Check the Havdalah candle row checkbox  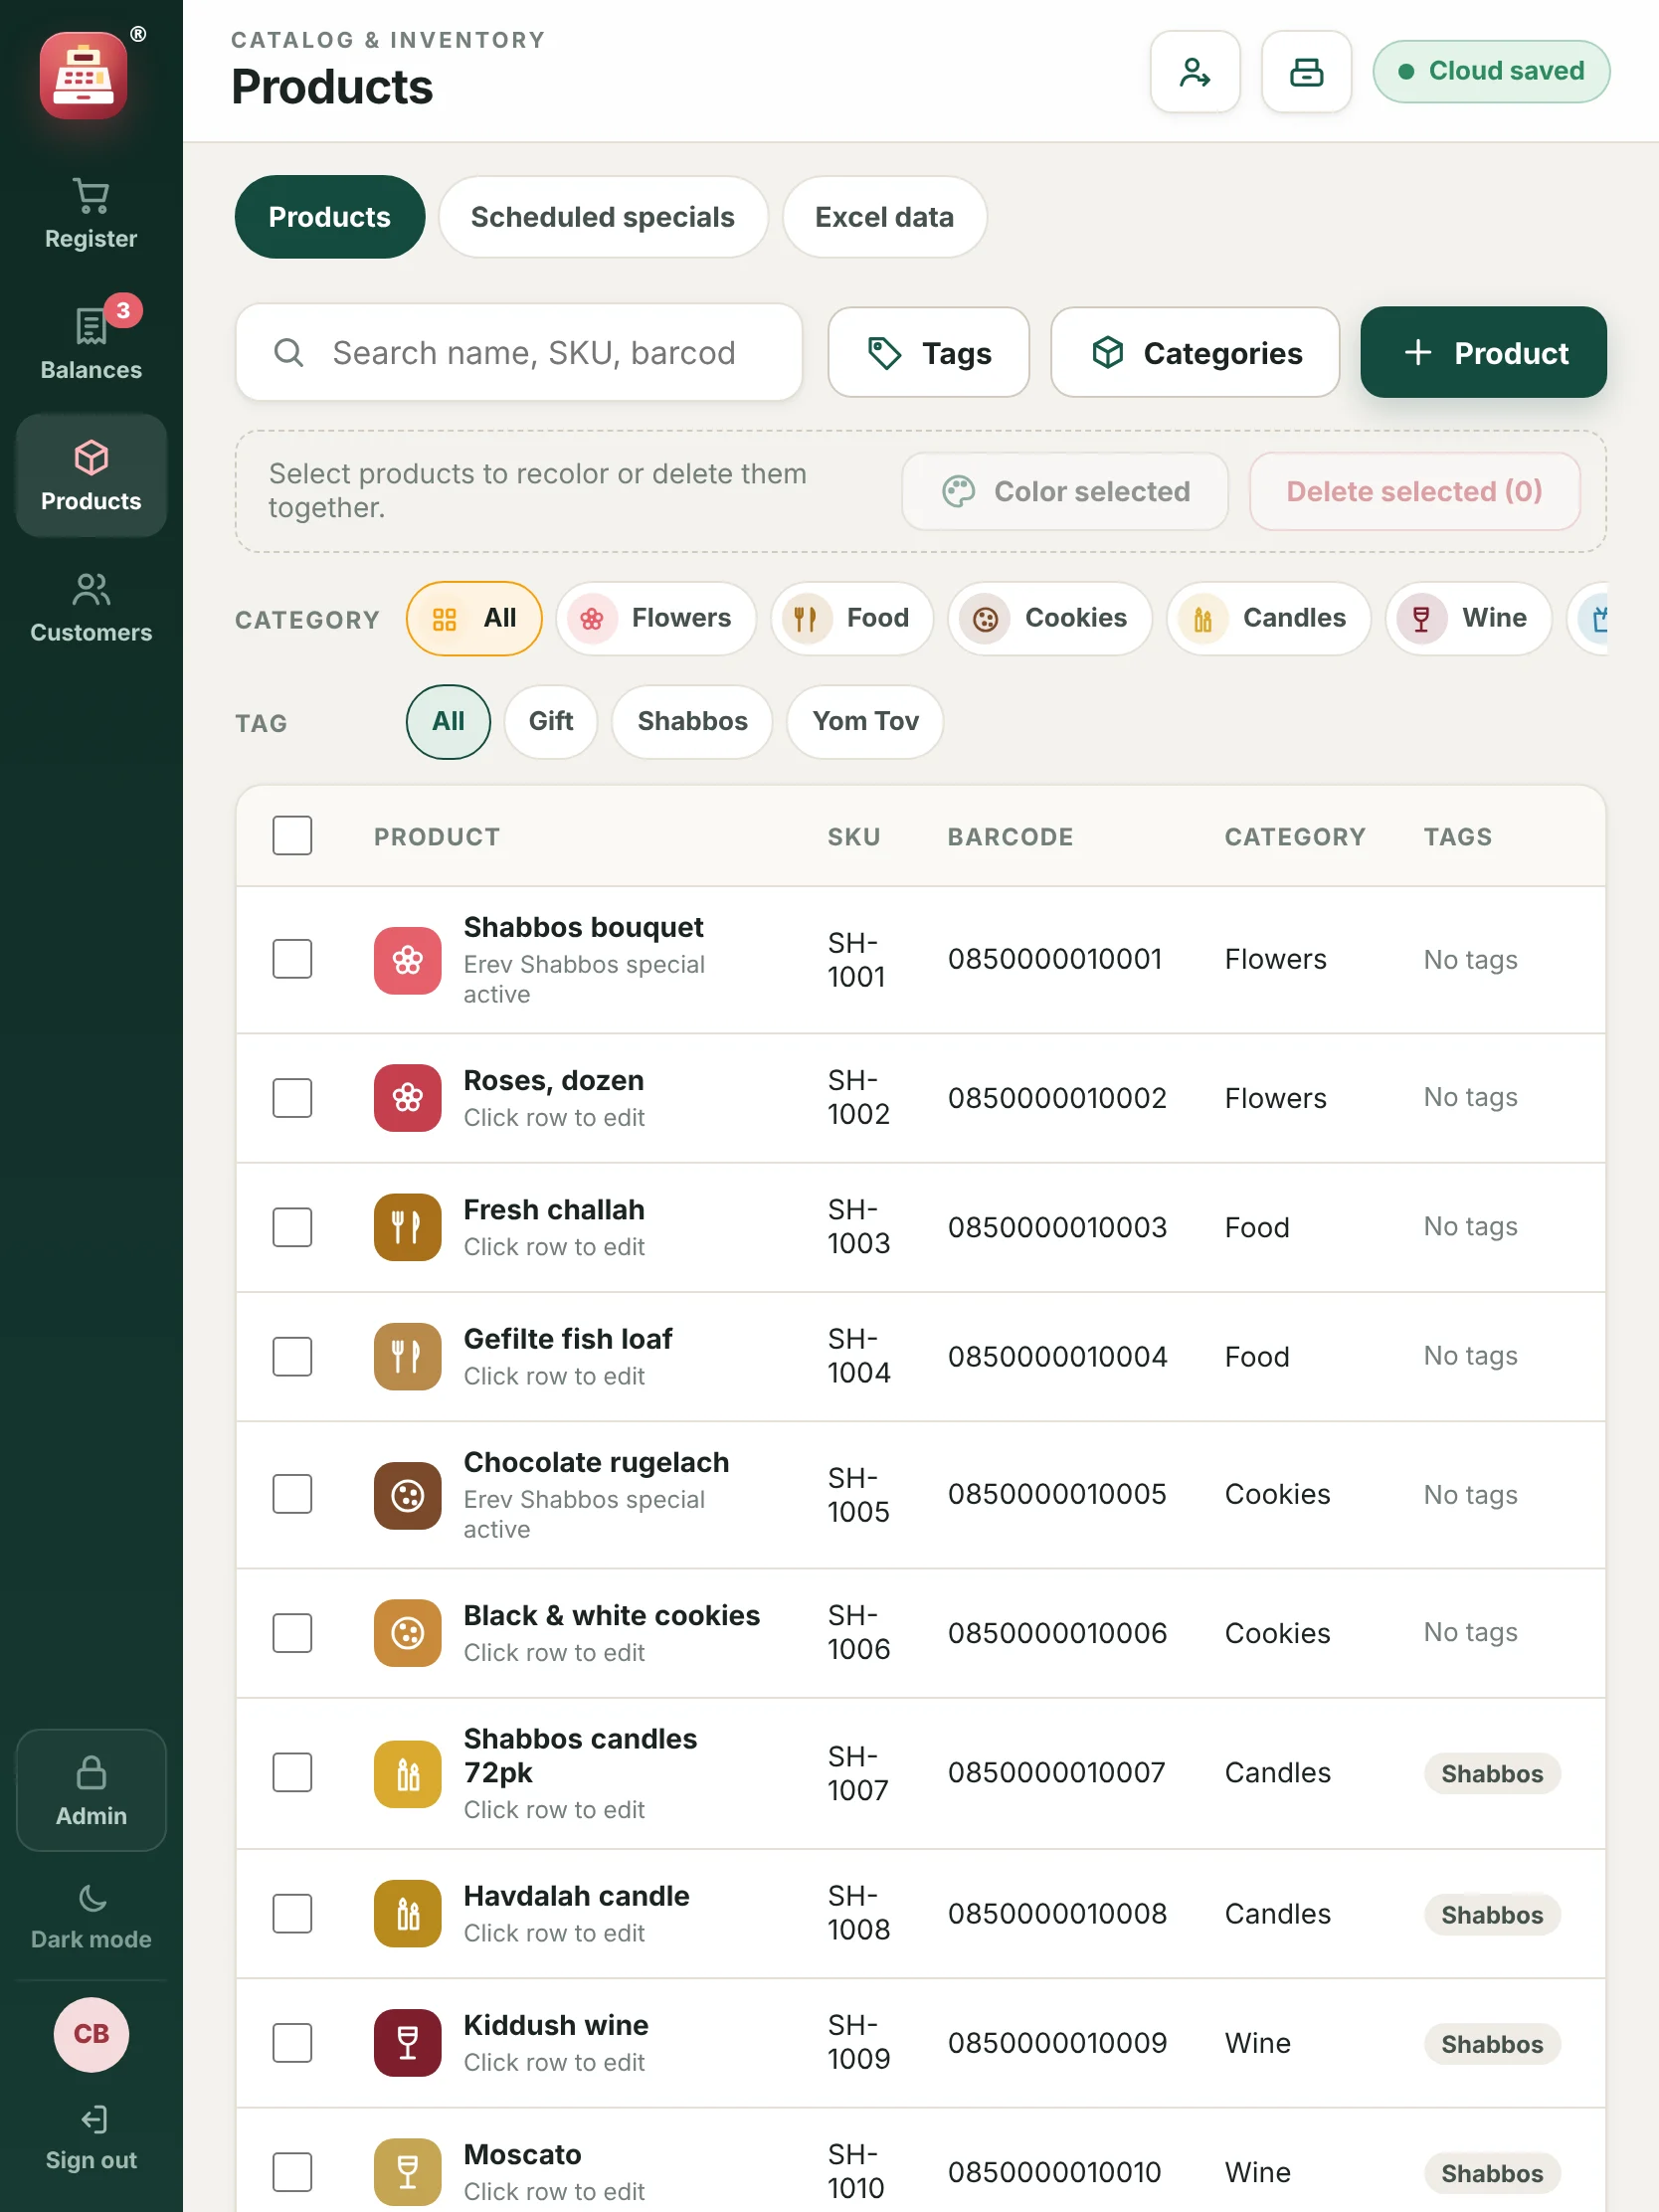(292, 1914)
